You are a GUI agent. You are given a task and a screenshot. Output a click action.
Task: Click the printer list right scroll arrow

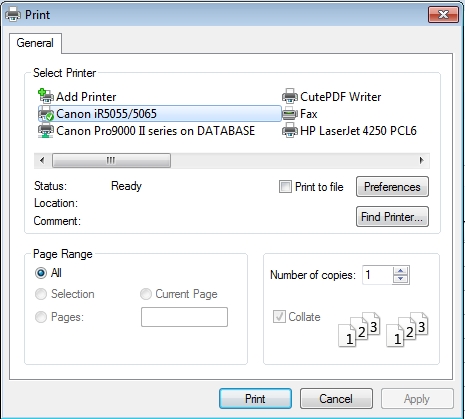click(x=422, y=160)
